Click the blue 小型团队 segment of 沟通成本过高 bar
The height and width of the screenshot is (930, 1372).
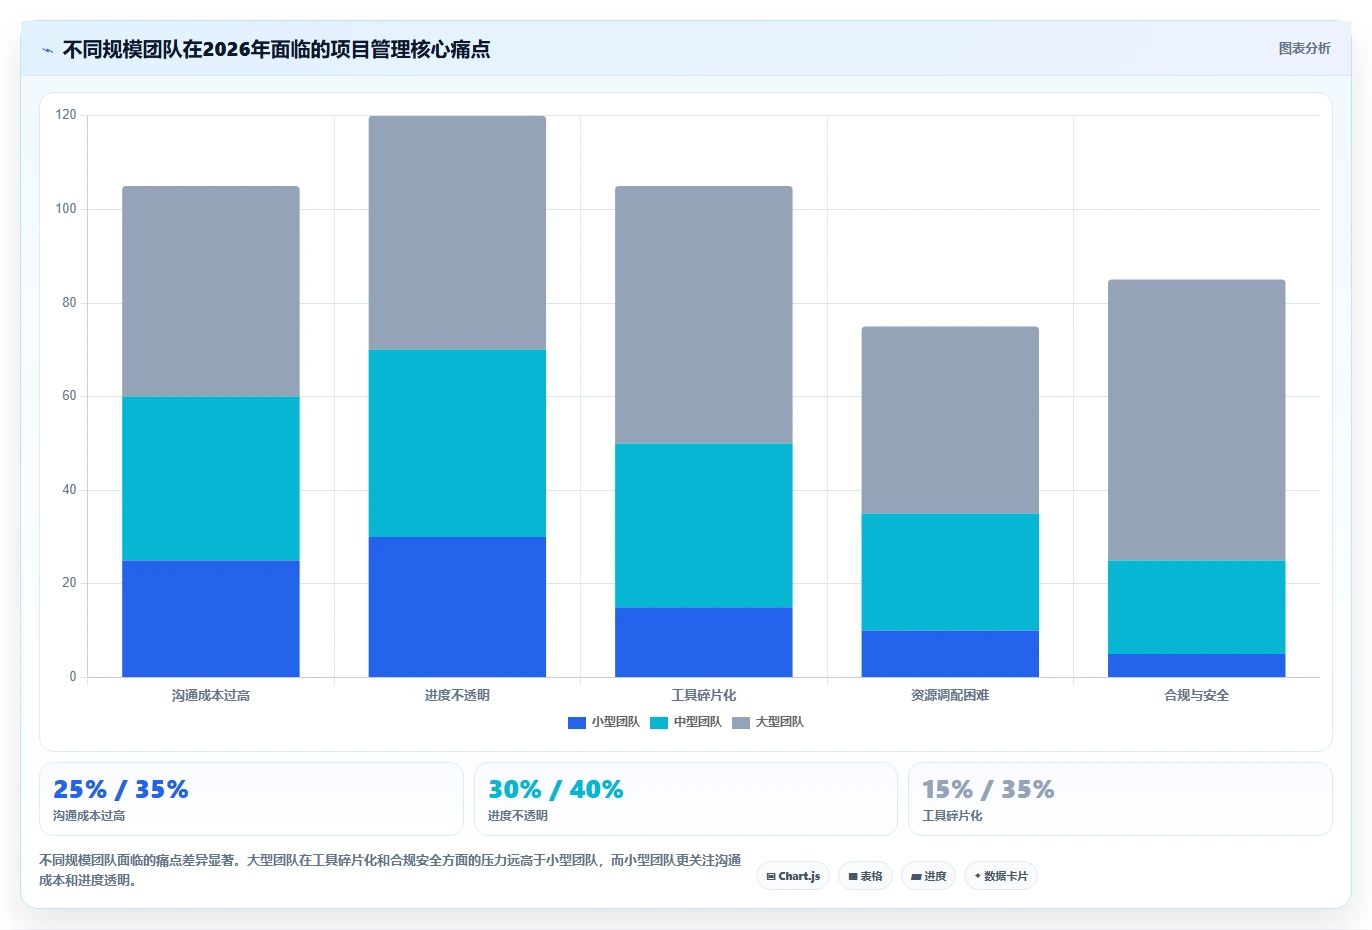pos(211,619)
